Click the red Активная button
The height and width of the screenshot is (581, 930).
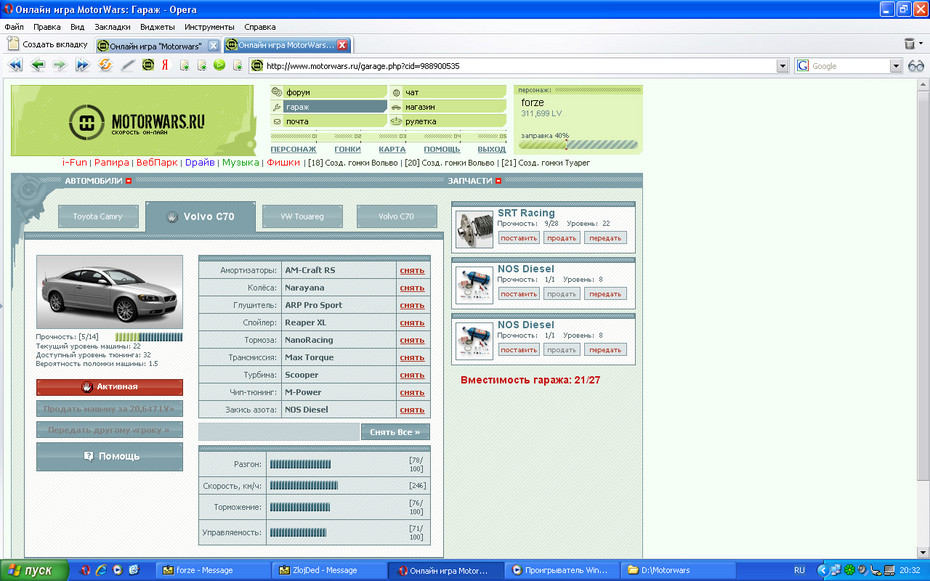pyautogui.click(x=110, y=387)
